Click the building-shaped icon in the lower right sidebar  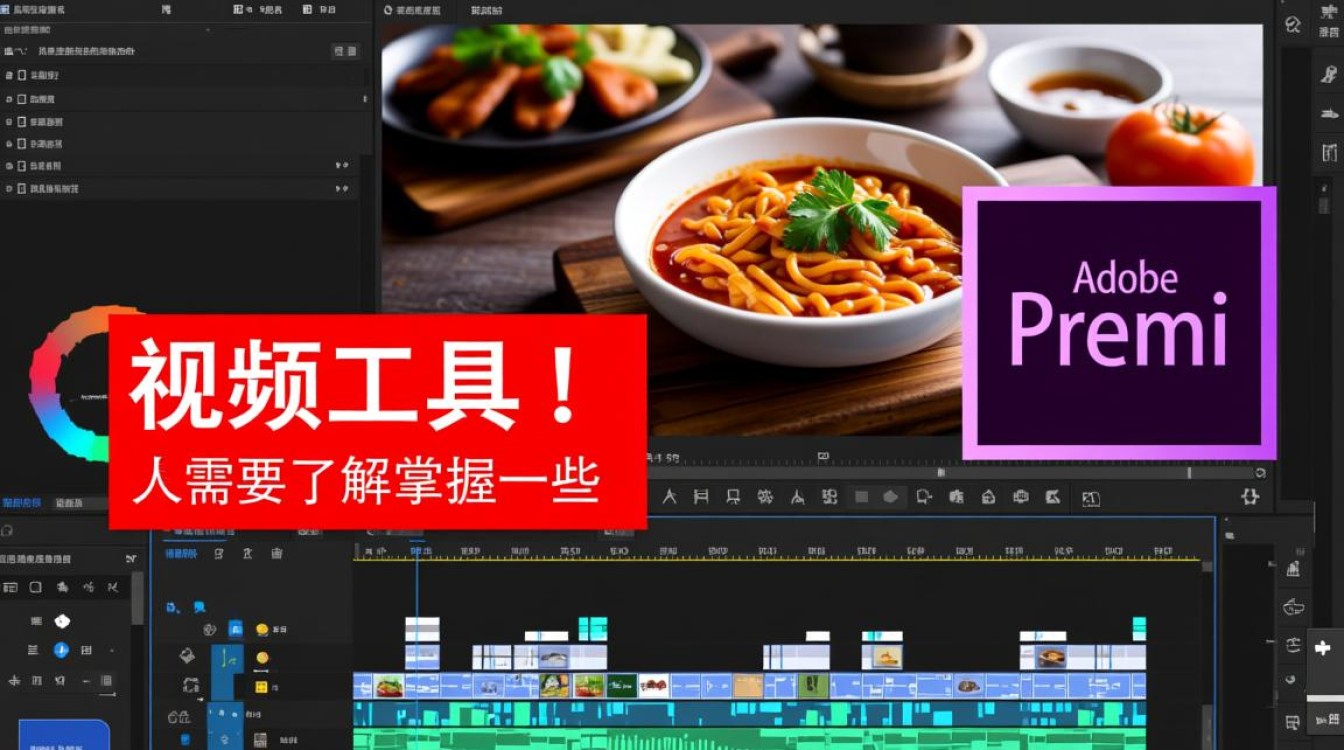(x=1293, y=568)
